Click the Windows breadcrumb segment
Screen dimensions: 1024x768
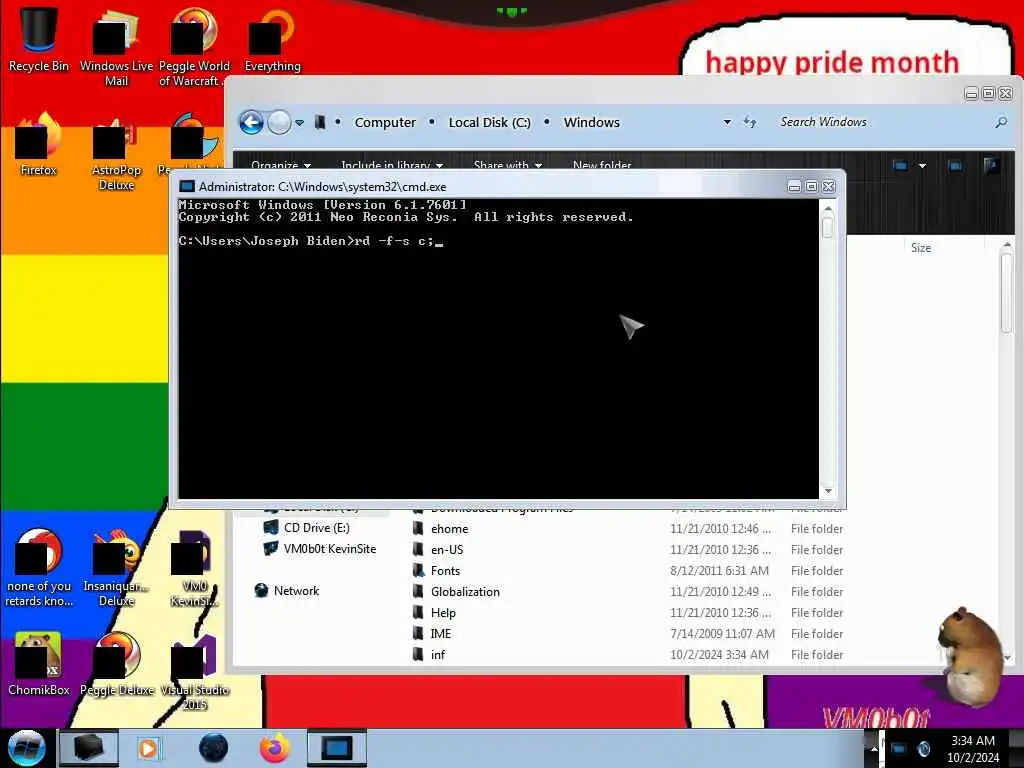coord(592,122)
